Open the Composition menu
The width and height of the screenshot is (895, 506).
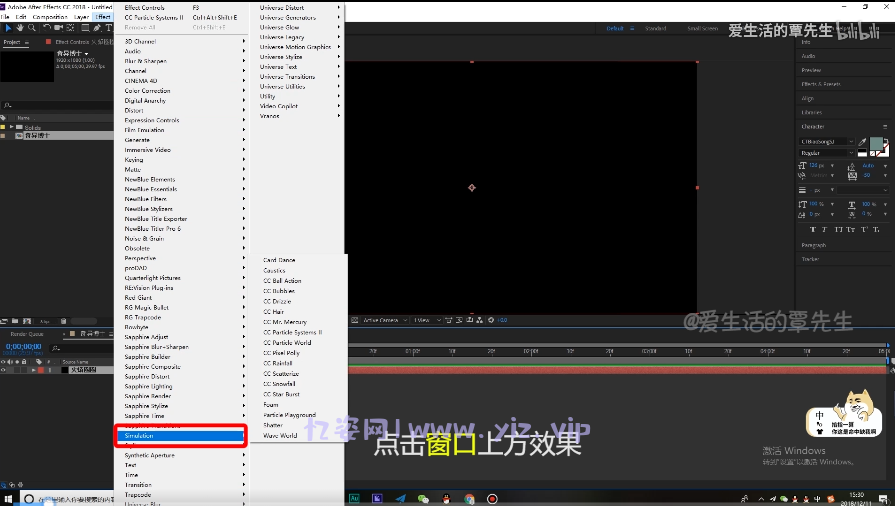[50, 17]
